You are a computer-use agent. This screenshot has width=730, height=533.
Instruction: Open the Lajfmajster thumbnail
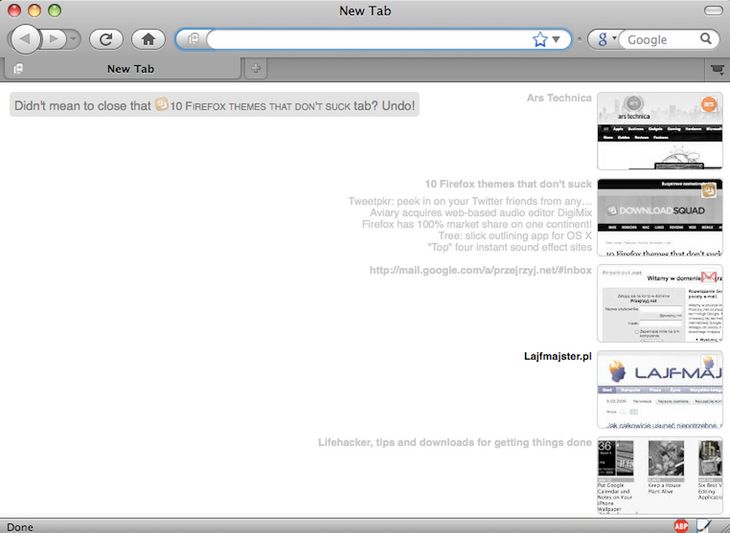pyautogui.click(x=660, y=390)
